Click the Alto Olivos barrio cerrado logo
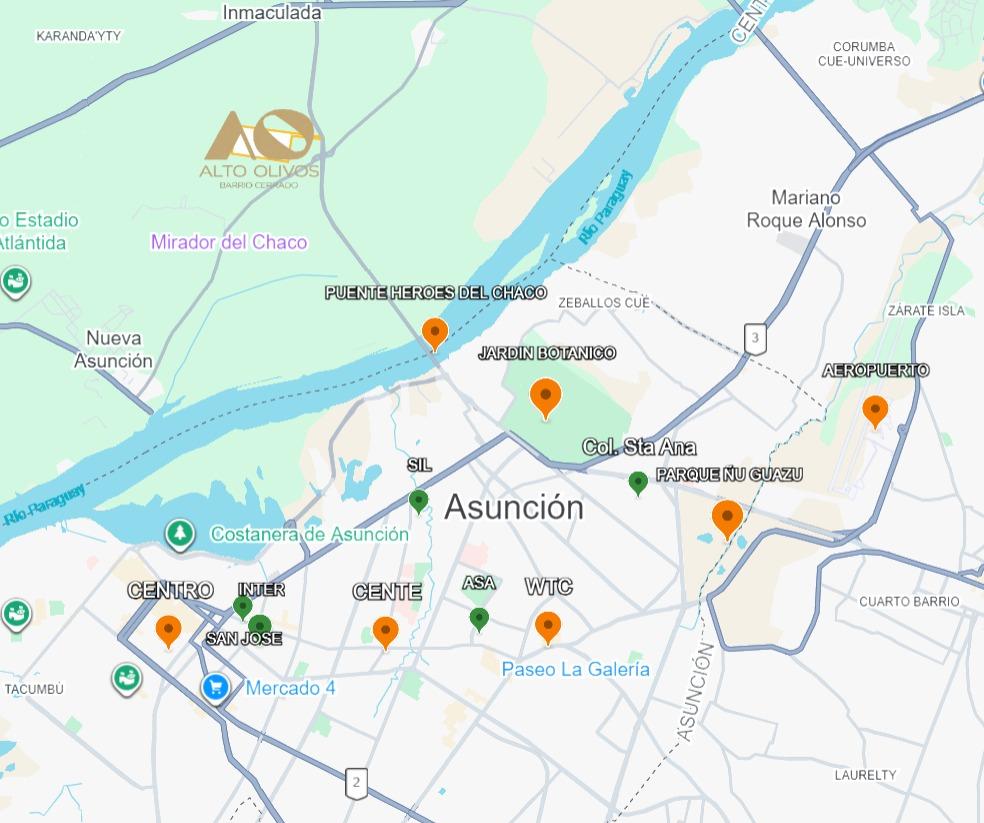 coord(261,149)
